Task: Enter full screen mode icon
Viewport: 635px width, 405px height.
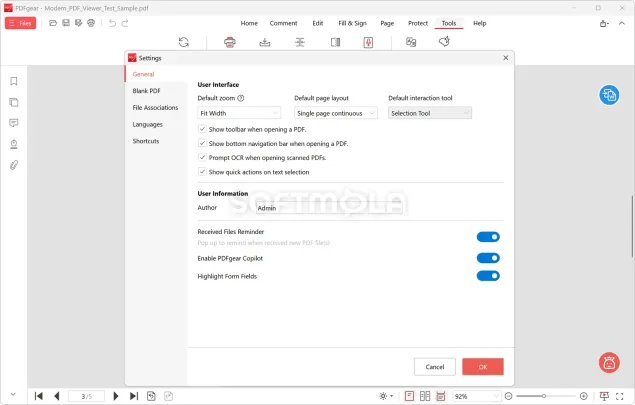Action: click(620, 396)
